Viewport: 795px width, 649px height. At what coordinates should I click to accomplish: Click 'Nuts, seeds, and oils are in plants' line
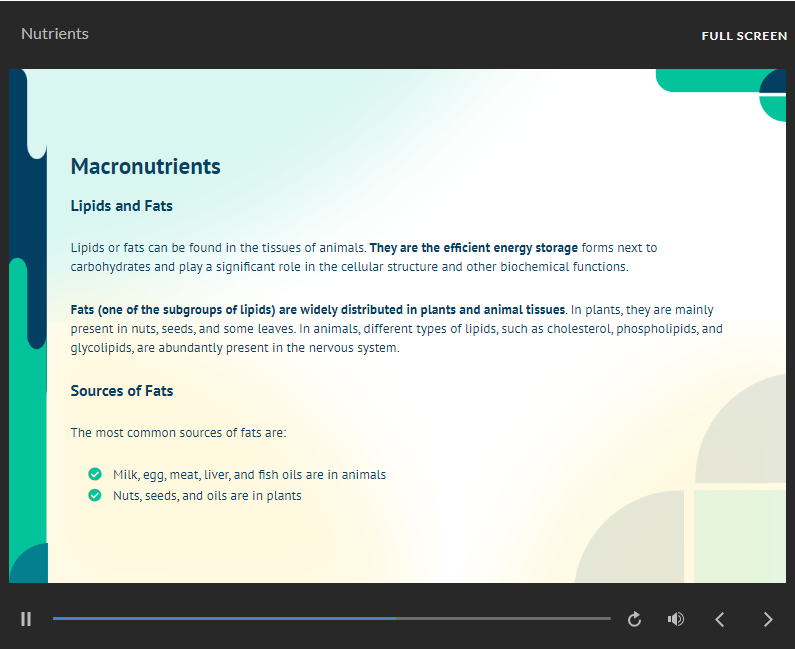[207, 495]
